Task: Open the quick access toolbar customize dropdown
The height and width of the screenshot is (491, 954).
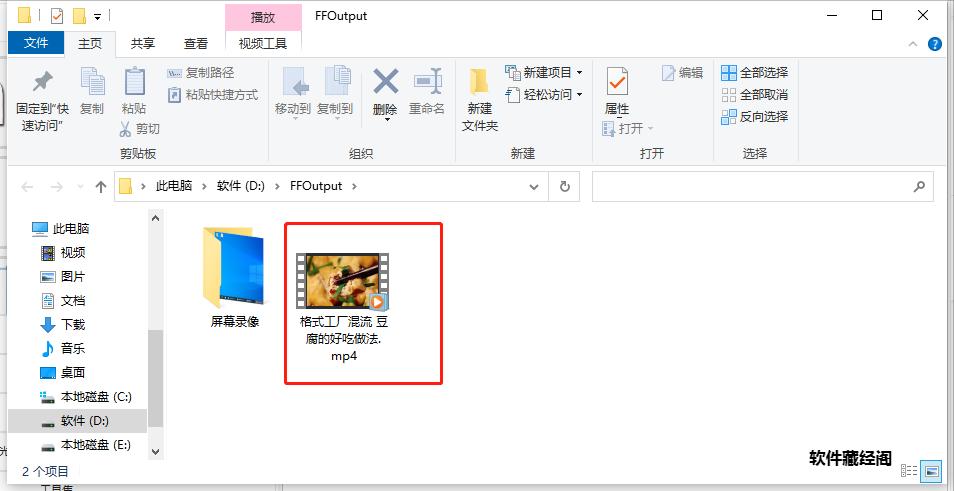Action: point(97,16)
